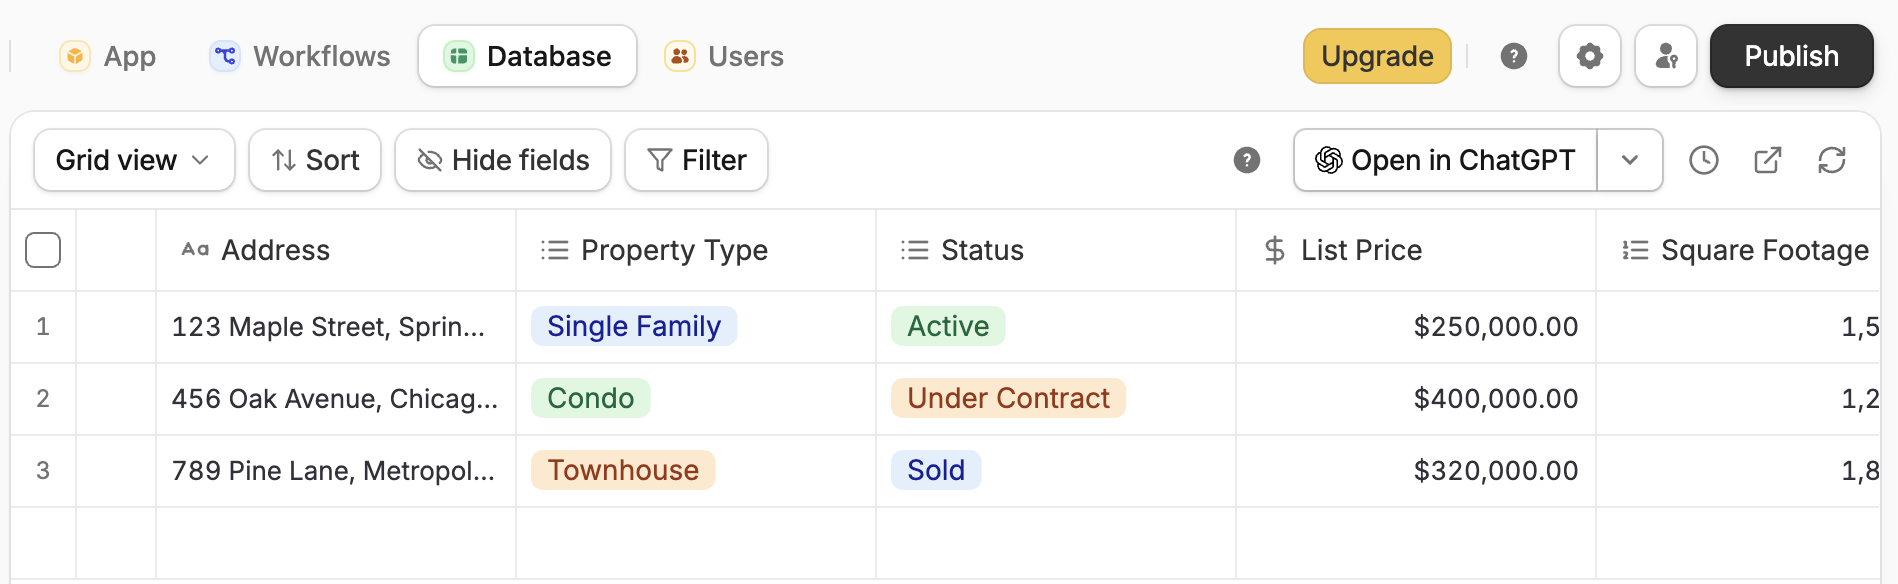Open the user permissions icon
This screenshot has width=1898, height=584.
point(1666,56)
